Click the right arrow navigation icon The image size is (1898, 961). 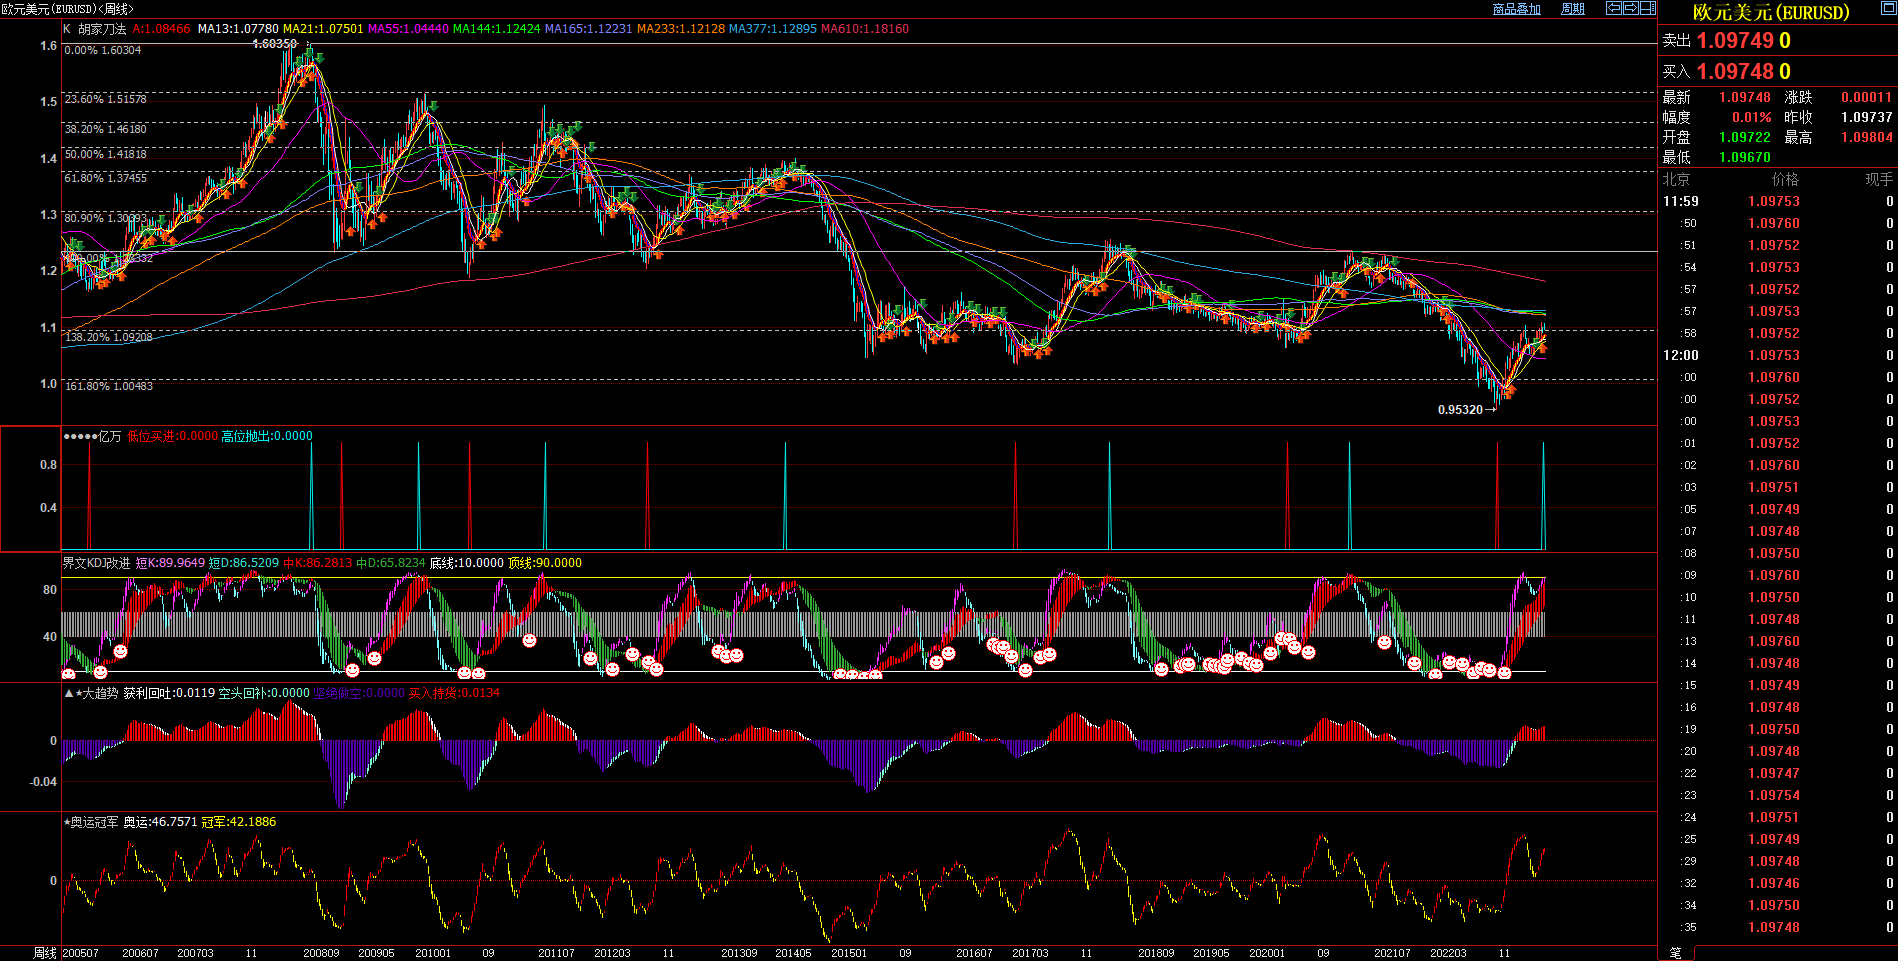click(x=1631, y=8)
